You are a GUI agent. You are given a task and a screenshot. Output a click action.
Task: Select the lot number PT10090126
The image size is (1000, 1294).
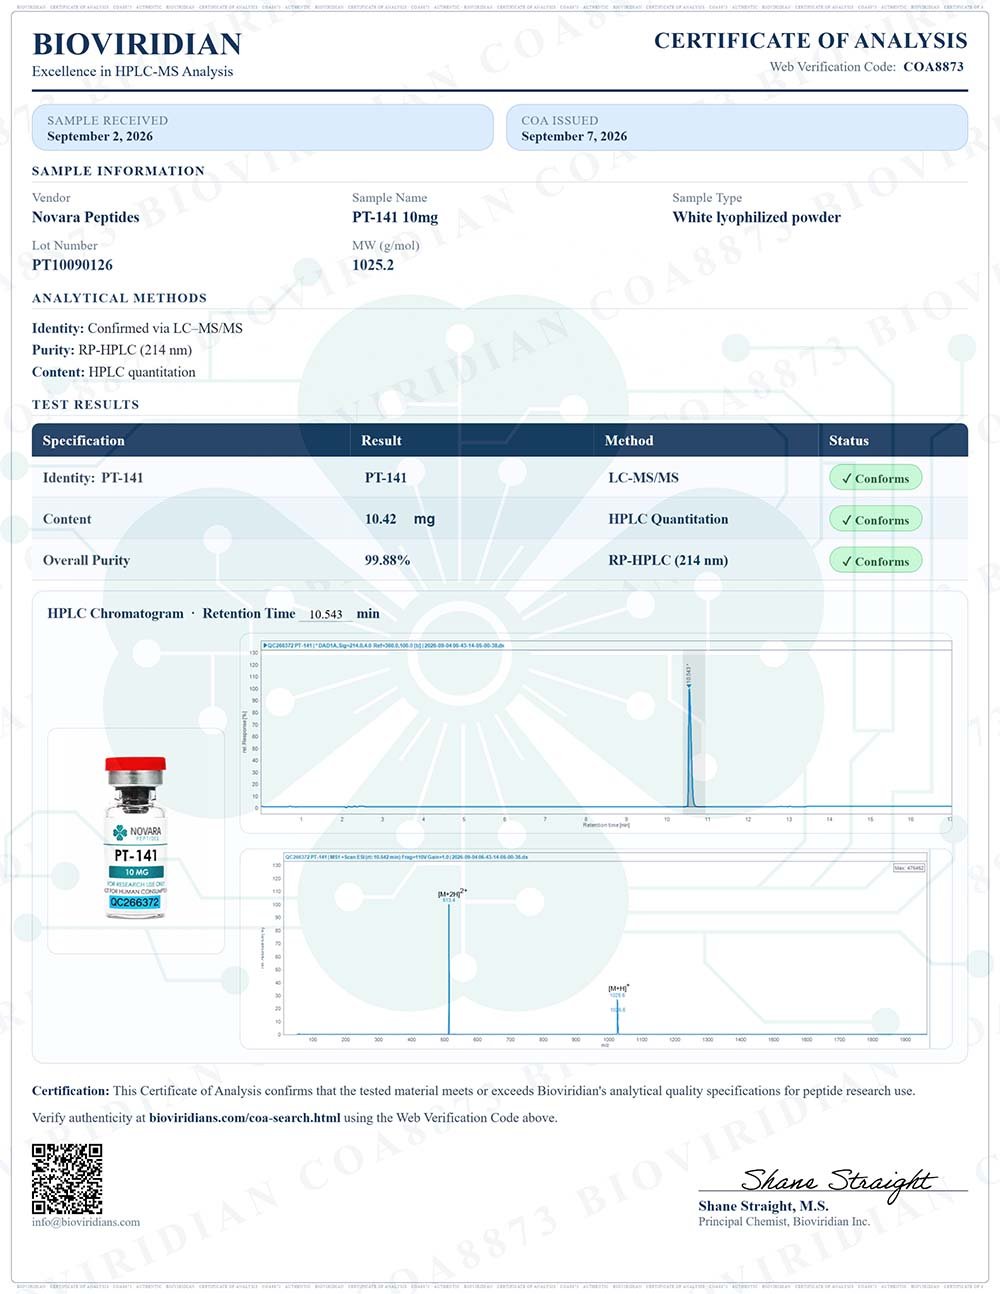72,265
